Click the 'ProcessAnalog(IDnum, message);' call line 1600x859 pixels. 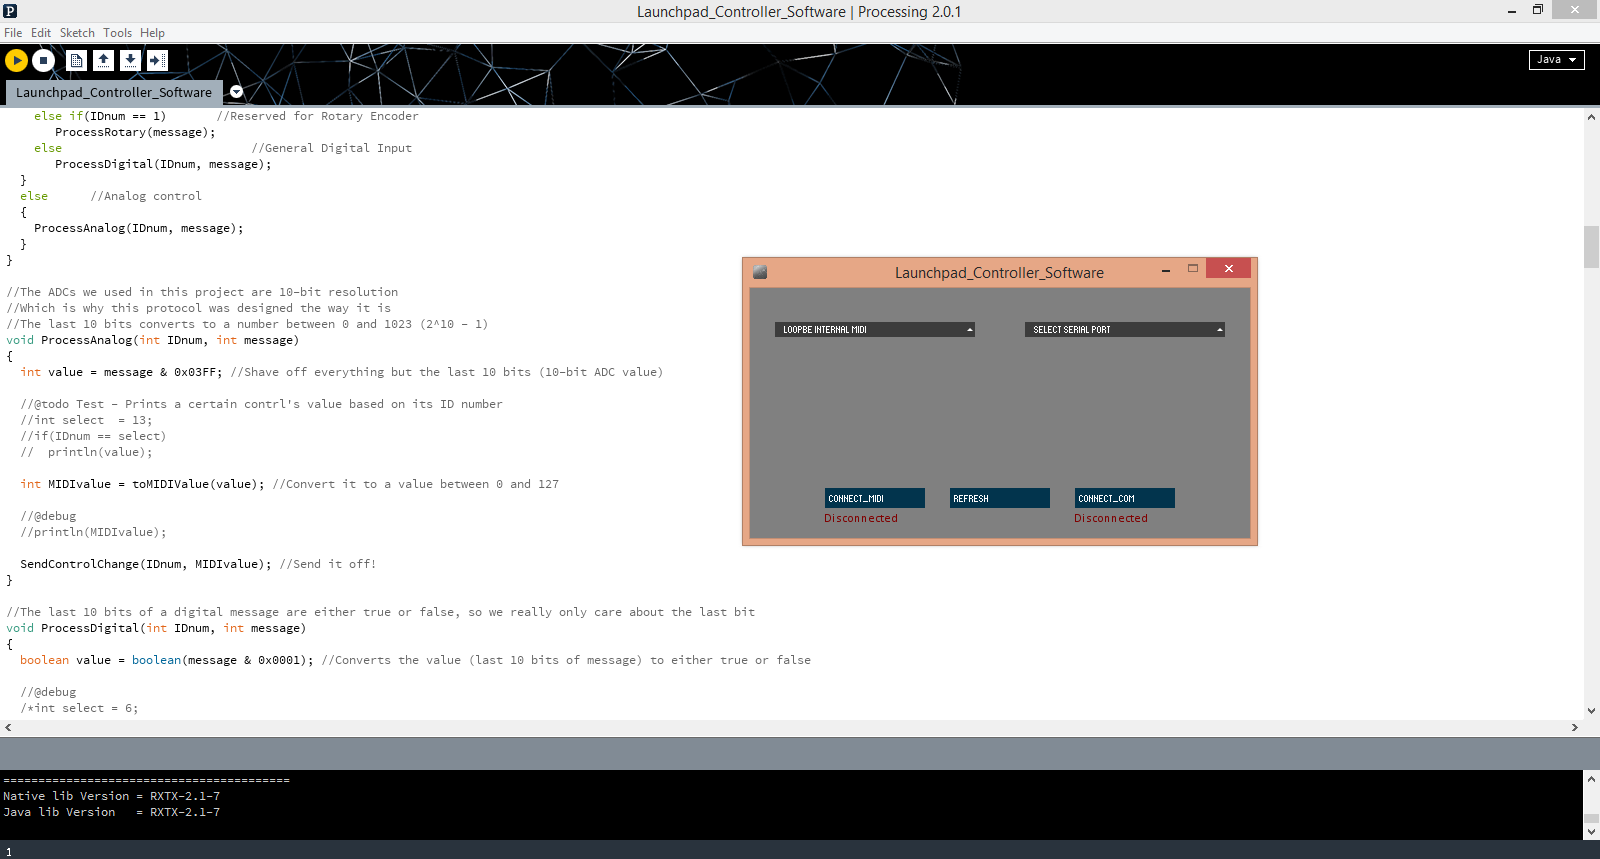(x=139, y=228)
